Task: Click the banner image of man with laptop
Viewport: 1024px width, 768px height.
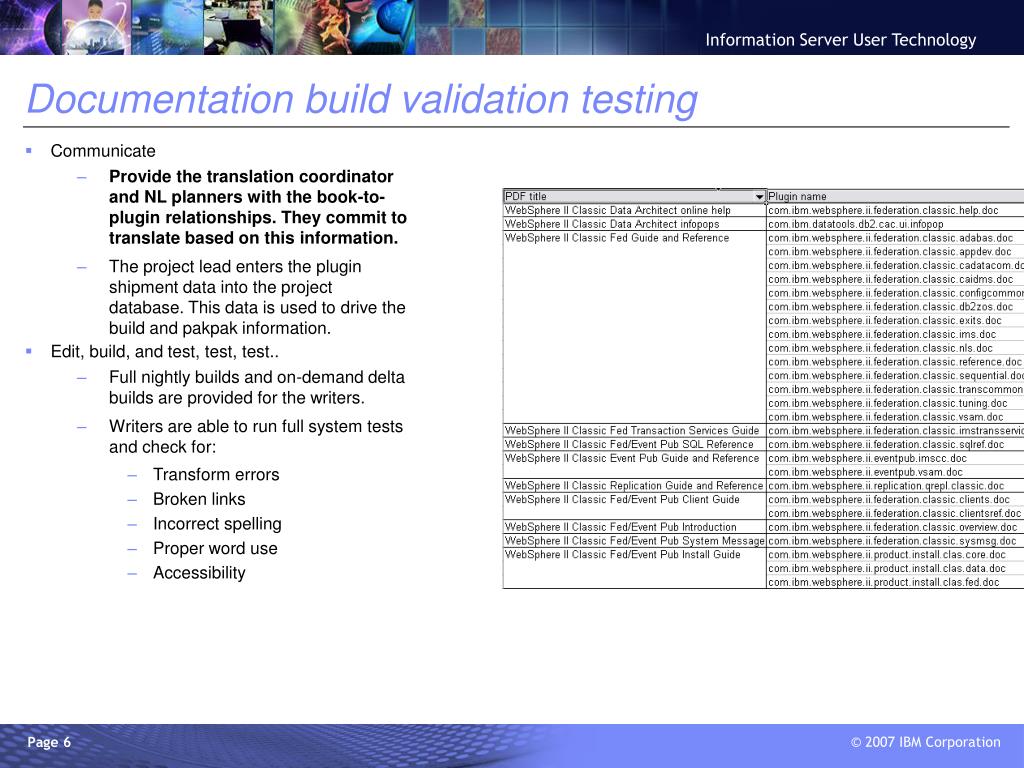Action: (238, 27)
